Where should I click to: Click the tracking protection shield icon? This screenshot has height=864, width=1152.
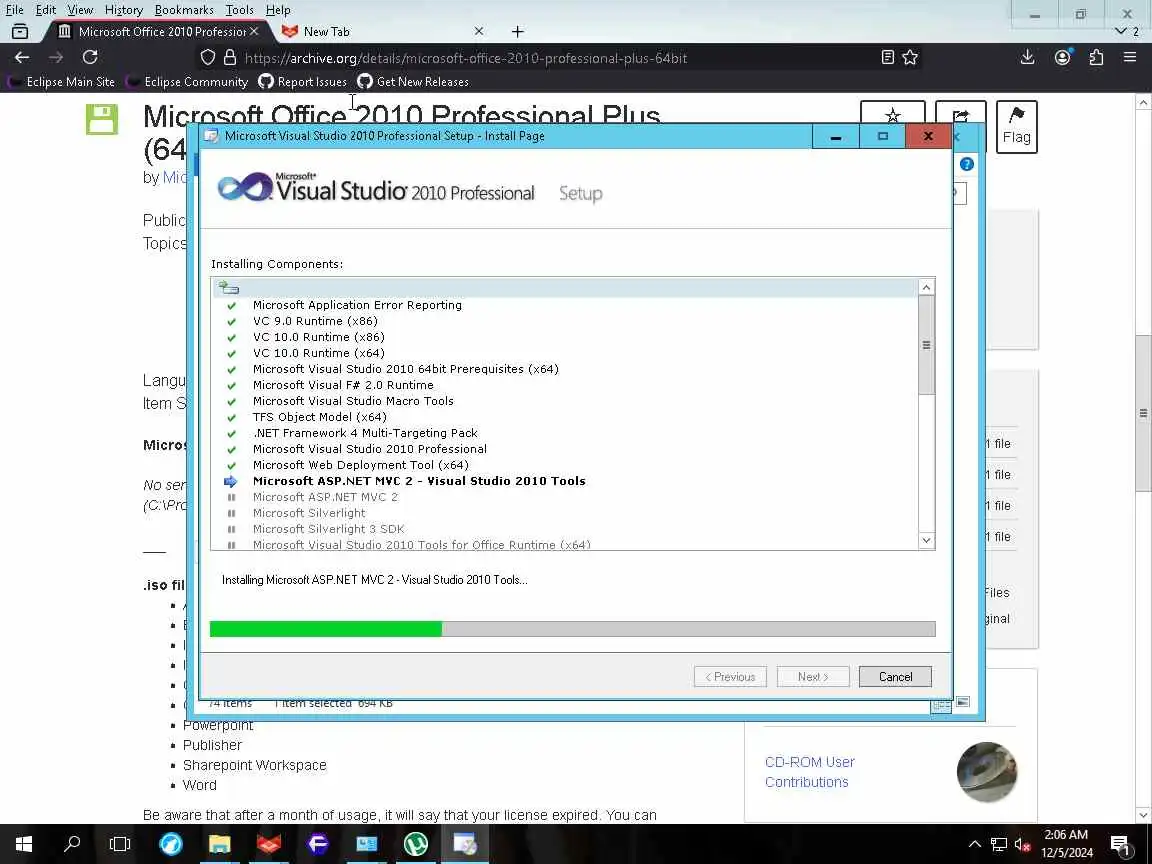[x=208, y=57]
